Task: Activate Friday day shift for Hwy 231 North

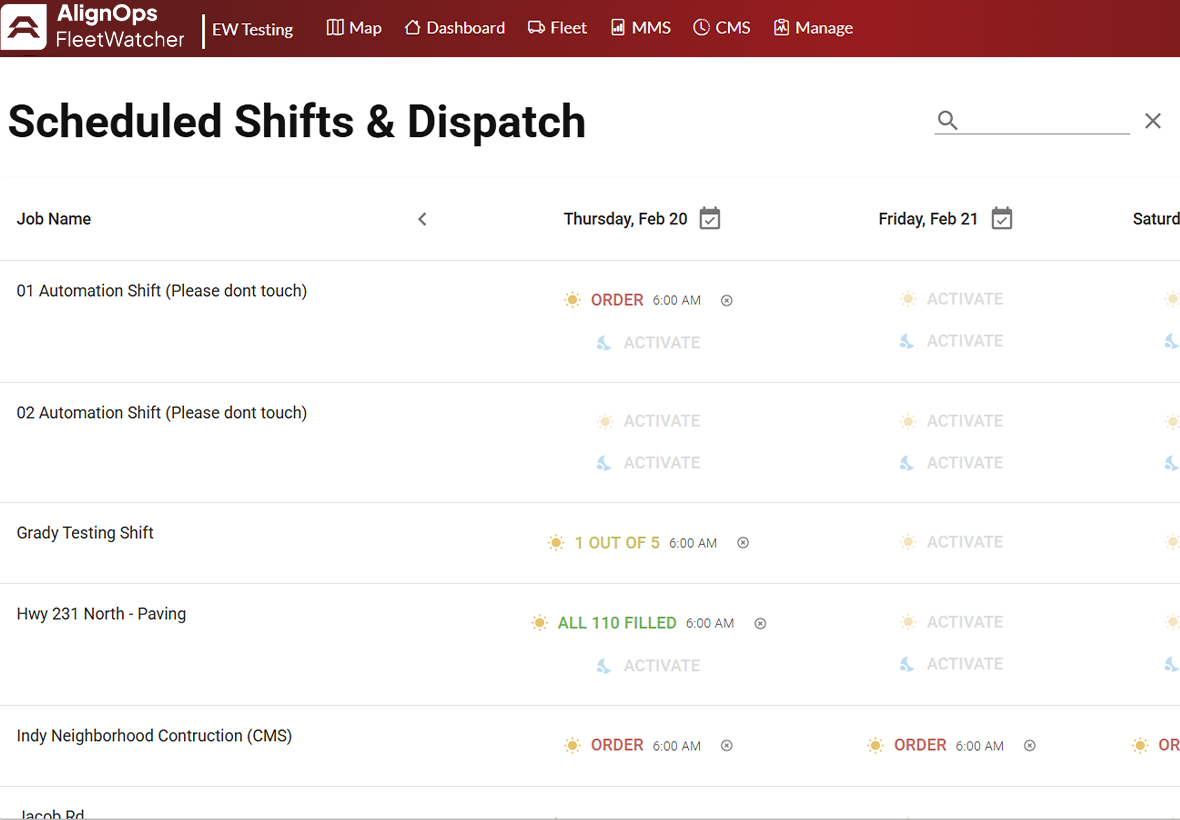Action: (x=964, y=621)
